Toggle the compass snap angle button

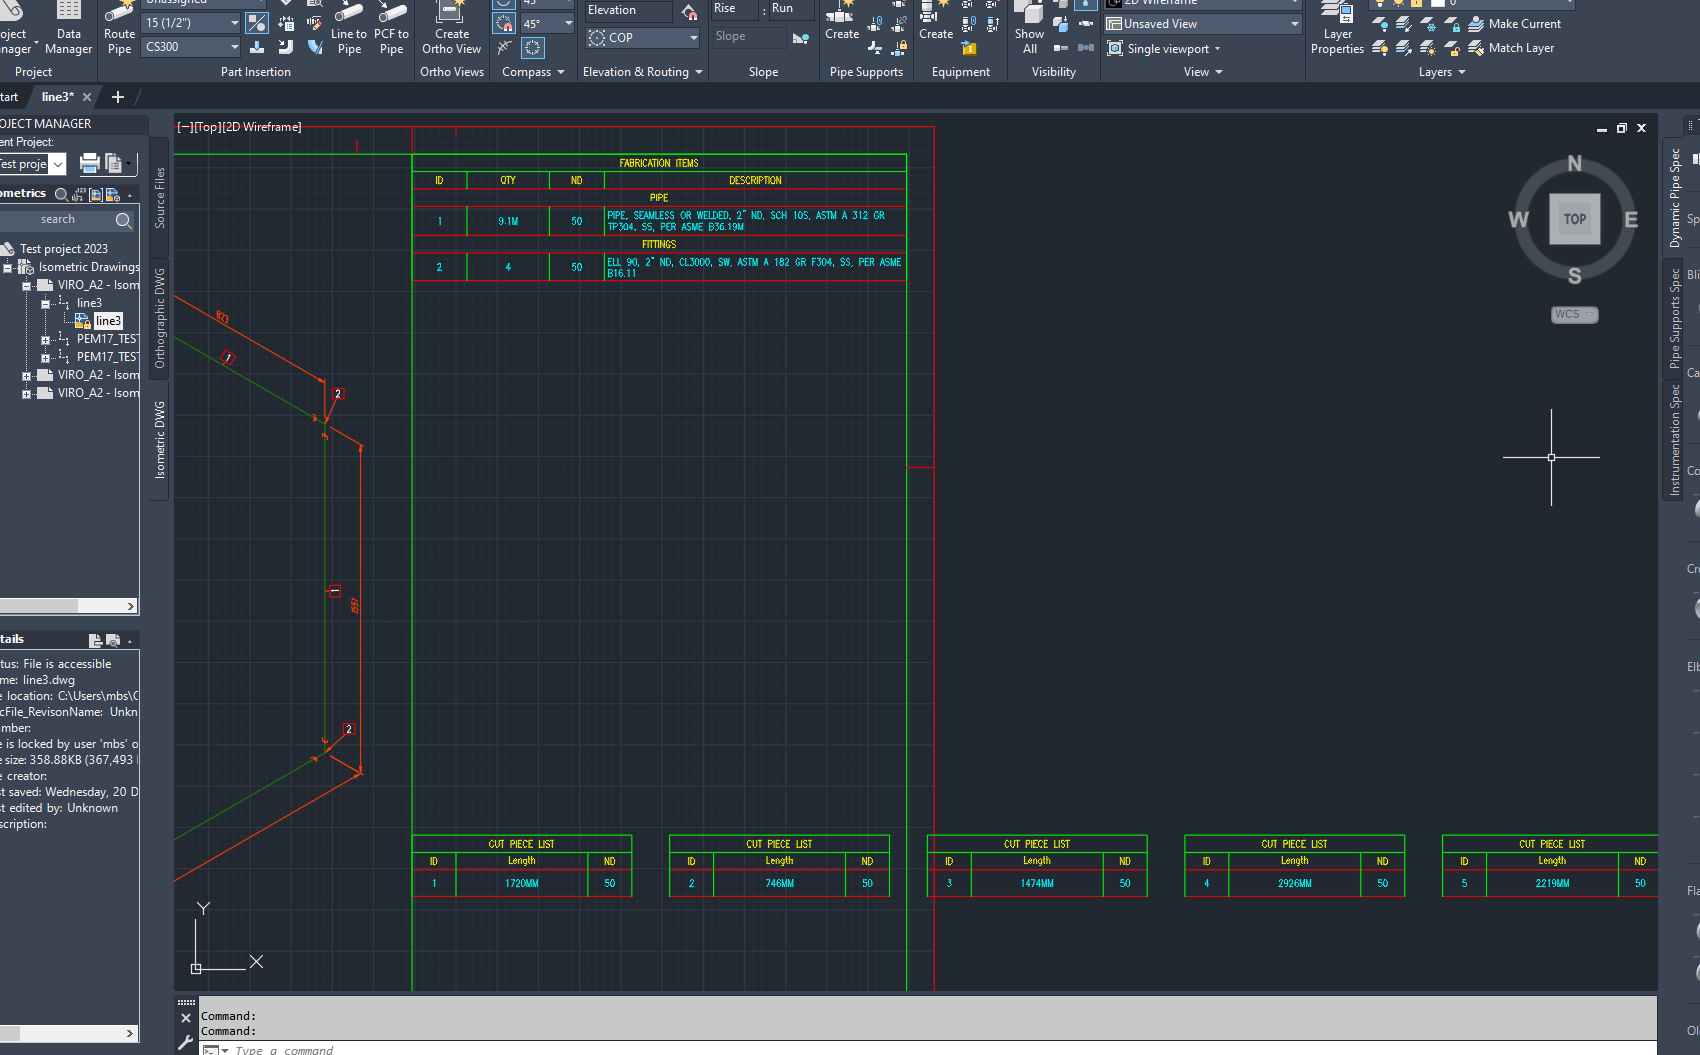pos(504,23)
